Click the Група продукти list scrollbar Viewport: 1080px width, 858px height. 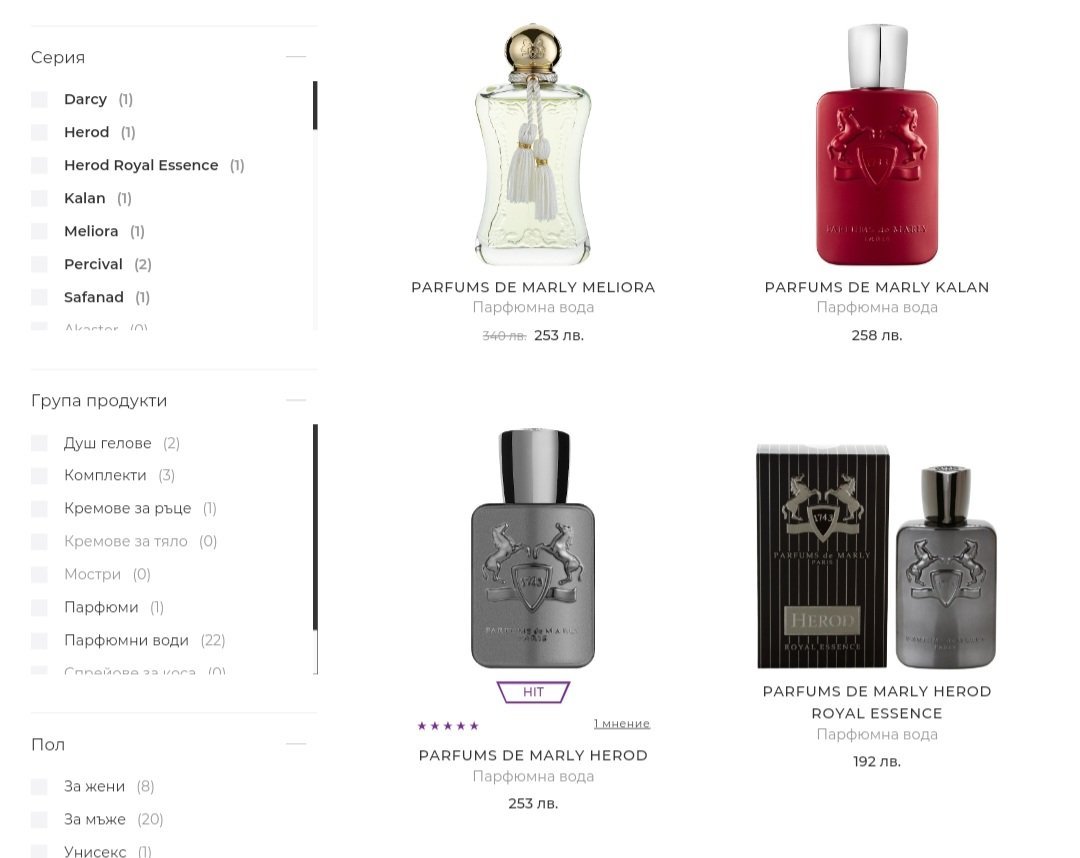(x=315, y=527)
